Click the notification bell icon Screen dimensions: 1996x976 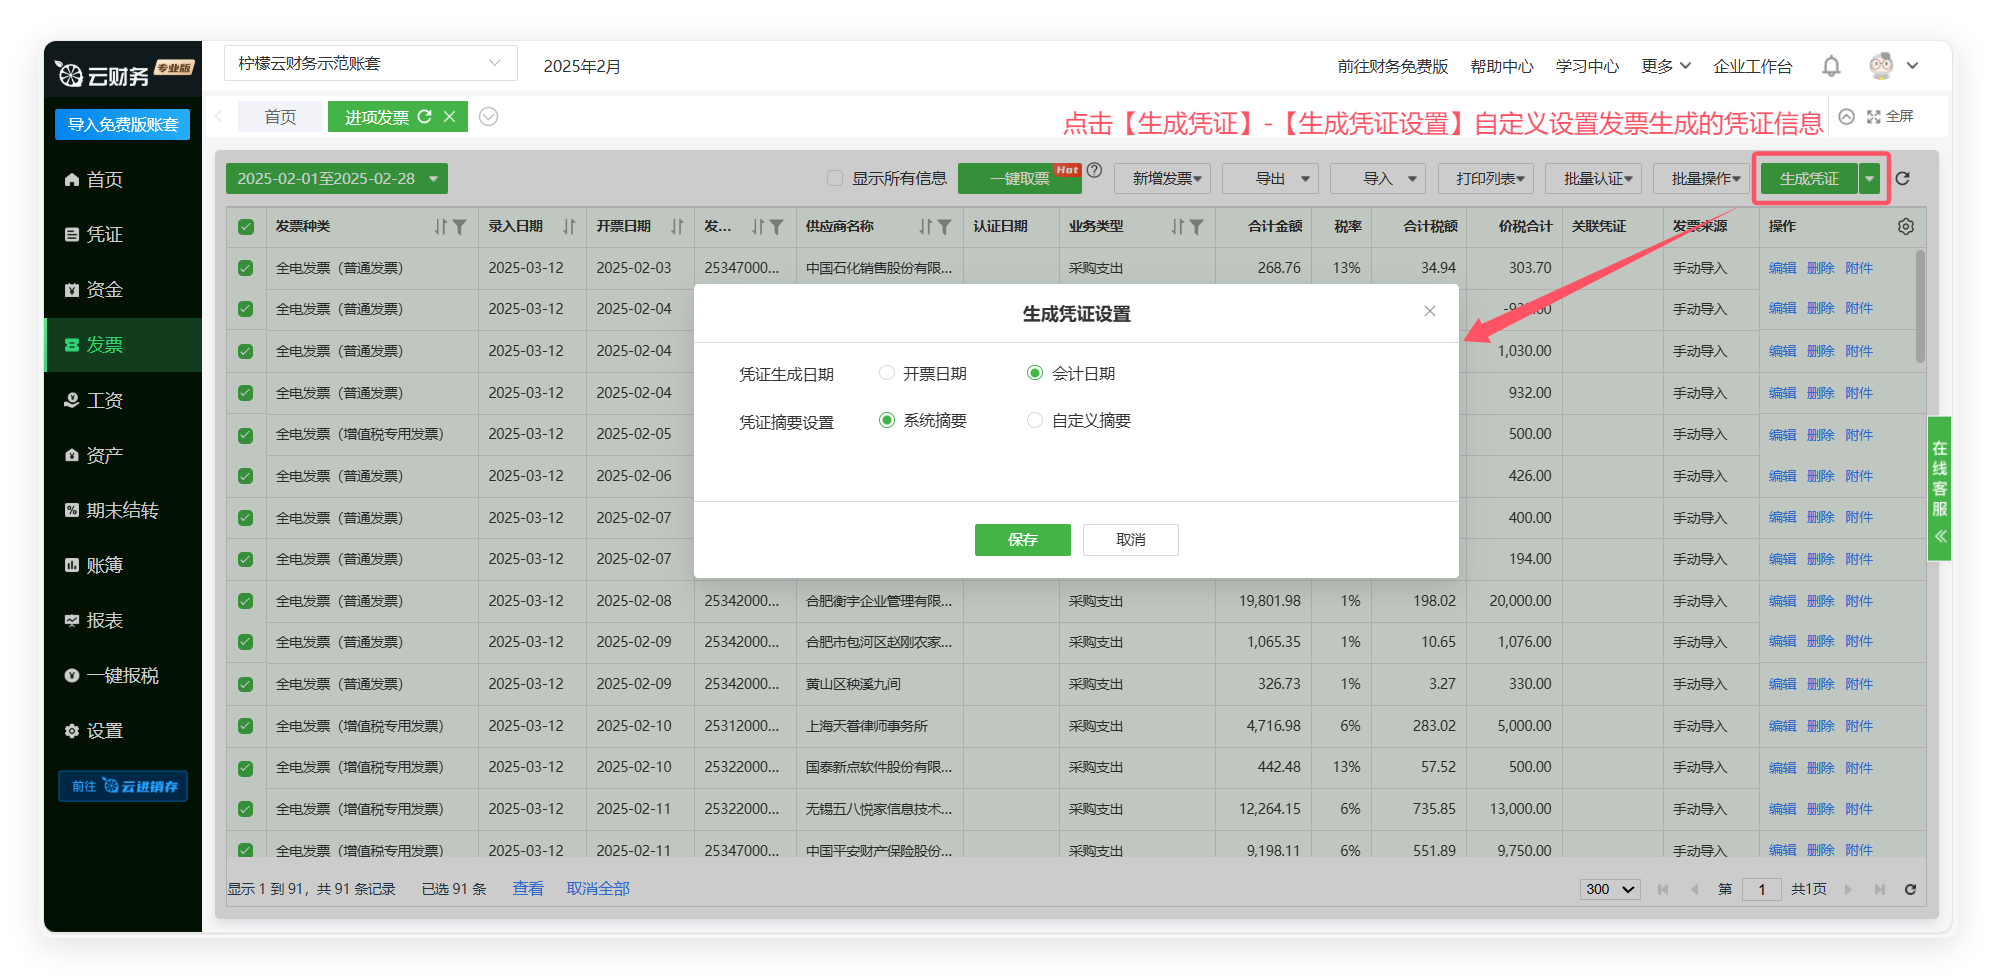click(1831, 66)
